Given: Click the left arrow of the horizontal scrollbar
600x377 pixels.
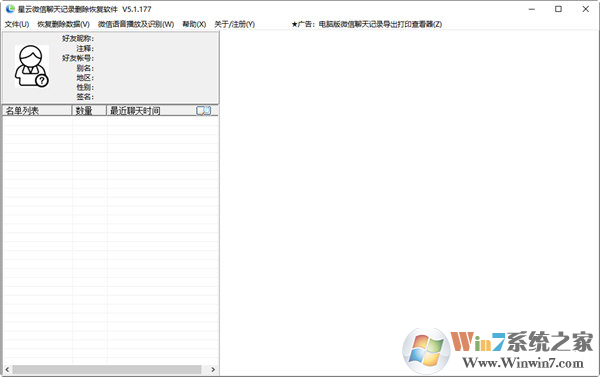Looking at the screenshot, I should (7, 369).
